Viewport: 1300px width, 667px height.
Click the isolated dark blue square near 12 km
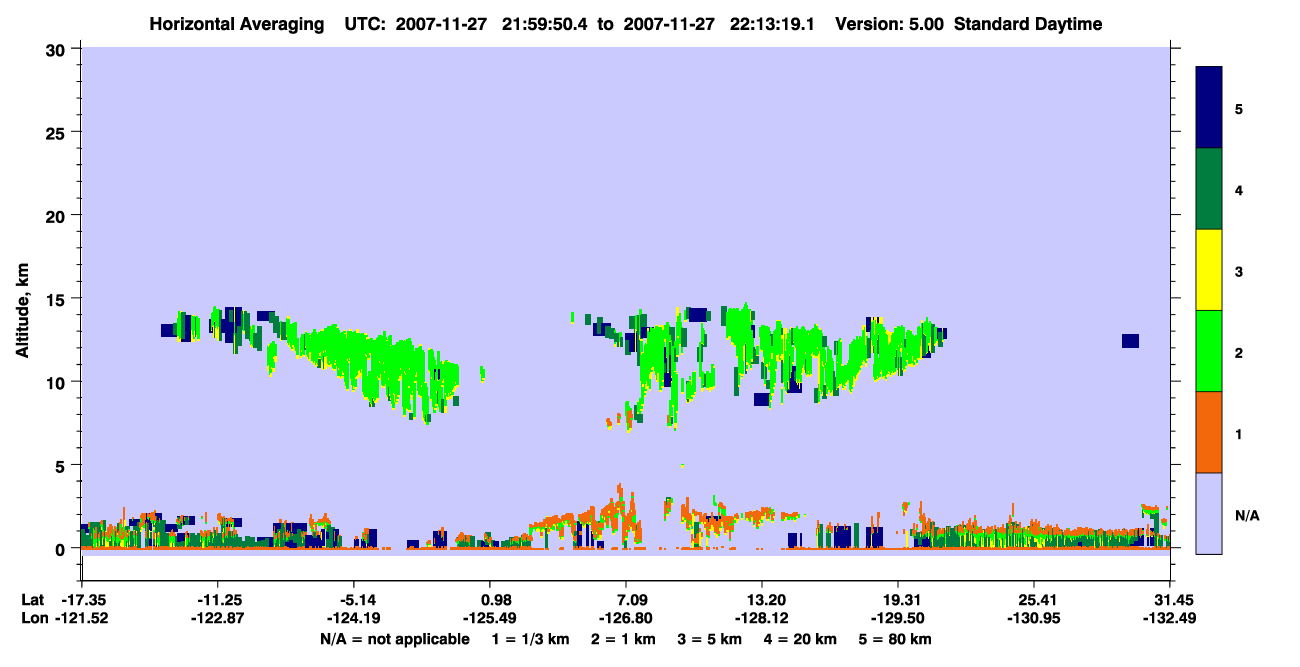tap(1130, 341)
